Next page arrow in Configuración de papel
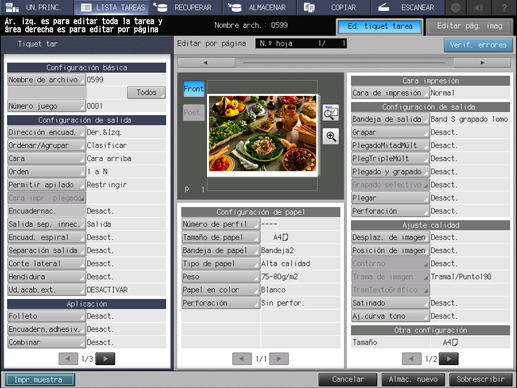The height and width of the screenshot is (388, 517). tap(279, 359)
